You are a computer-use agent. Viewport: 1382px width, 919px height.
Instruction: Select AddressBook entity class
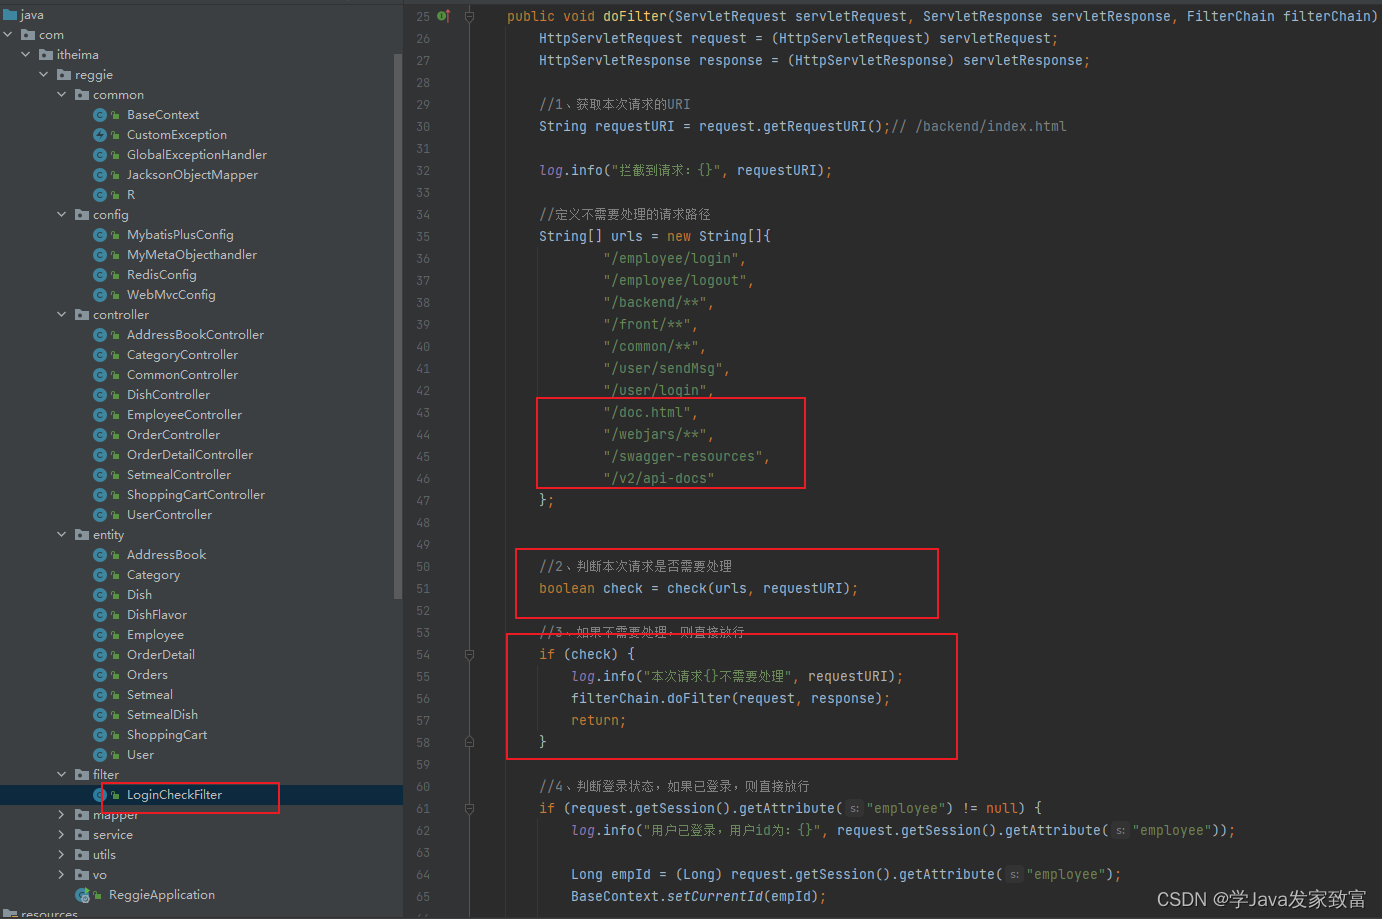166,555
